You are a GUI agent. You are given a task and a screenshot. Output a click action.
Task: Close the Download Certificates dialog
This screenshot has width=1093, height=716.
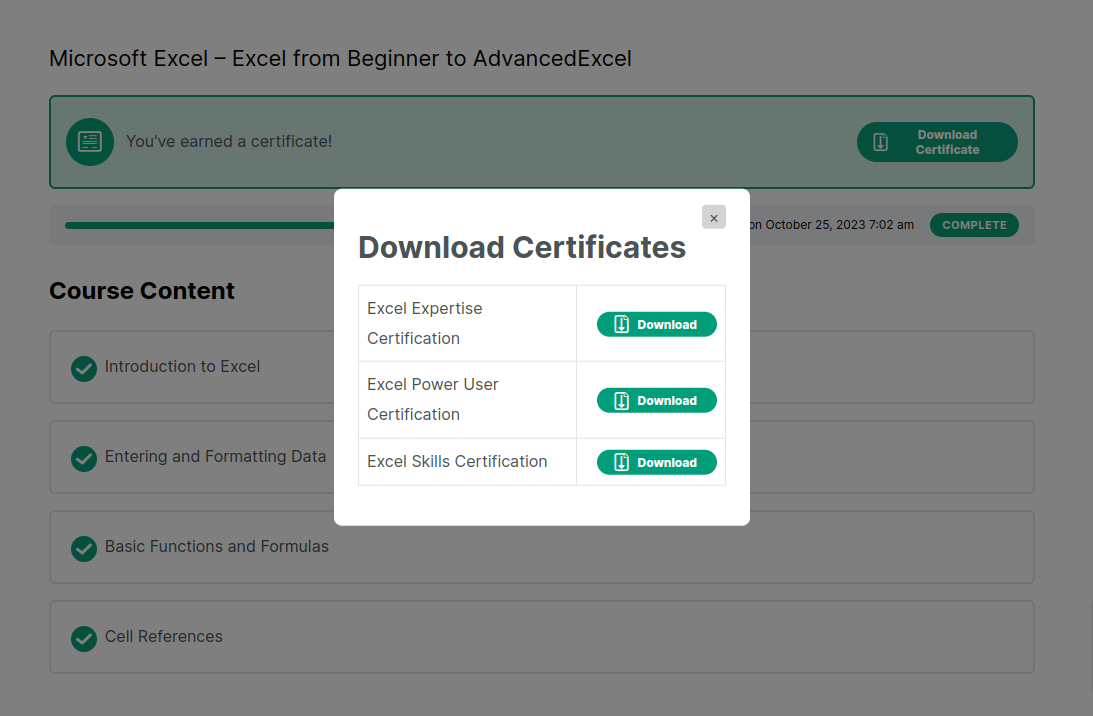713,218
